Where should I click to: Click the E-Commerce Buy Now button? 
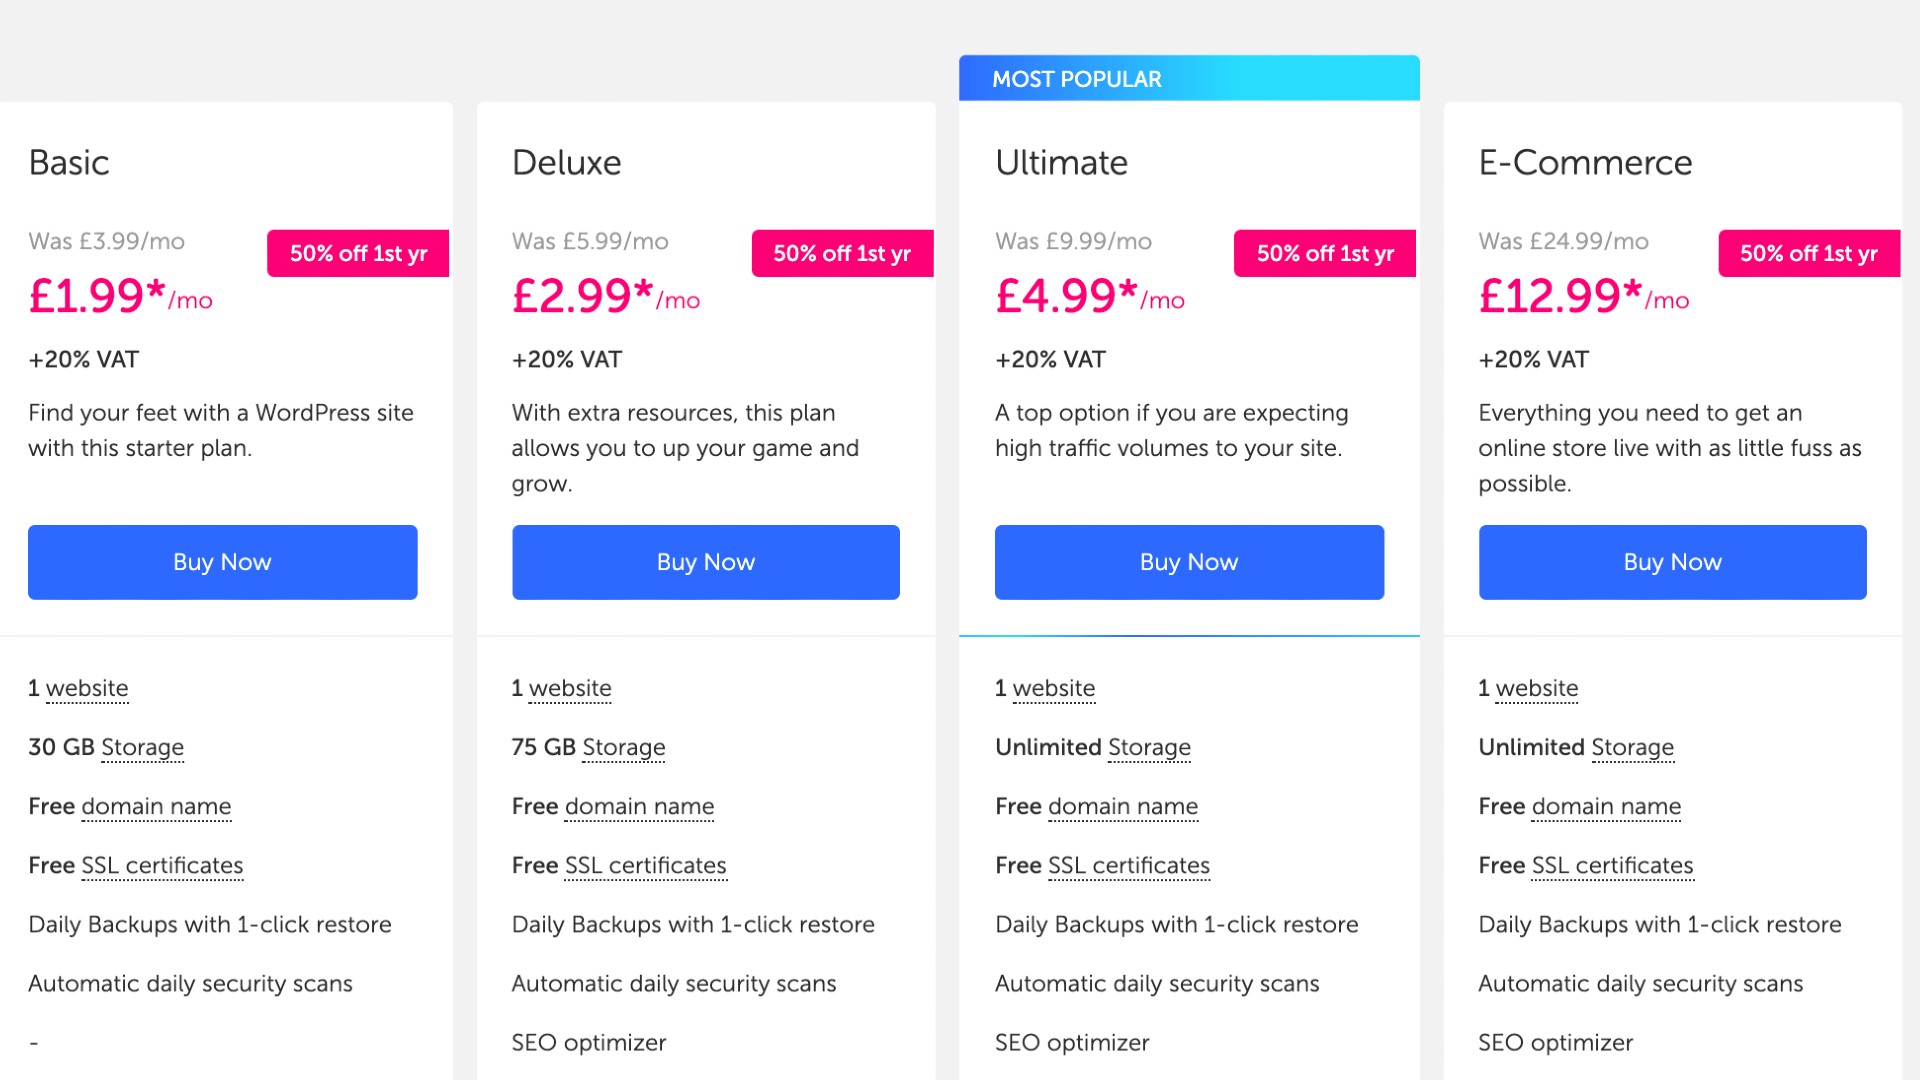tap(1672, 560)
